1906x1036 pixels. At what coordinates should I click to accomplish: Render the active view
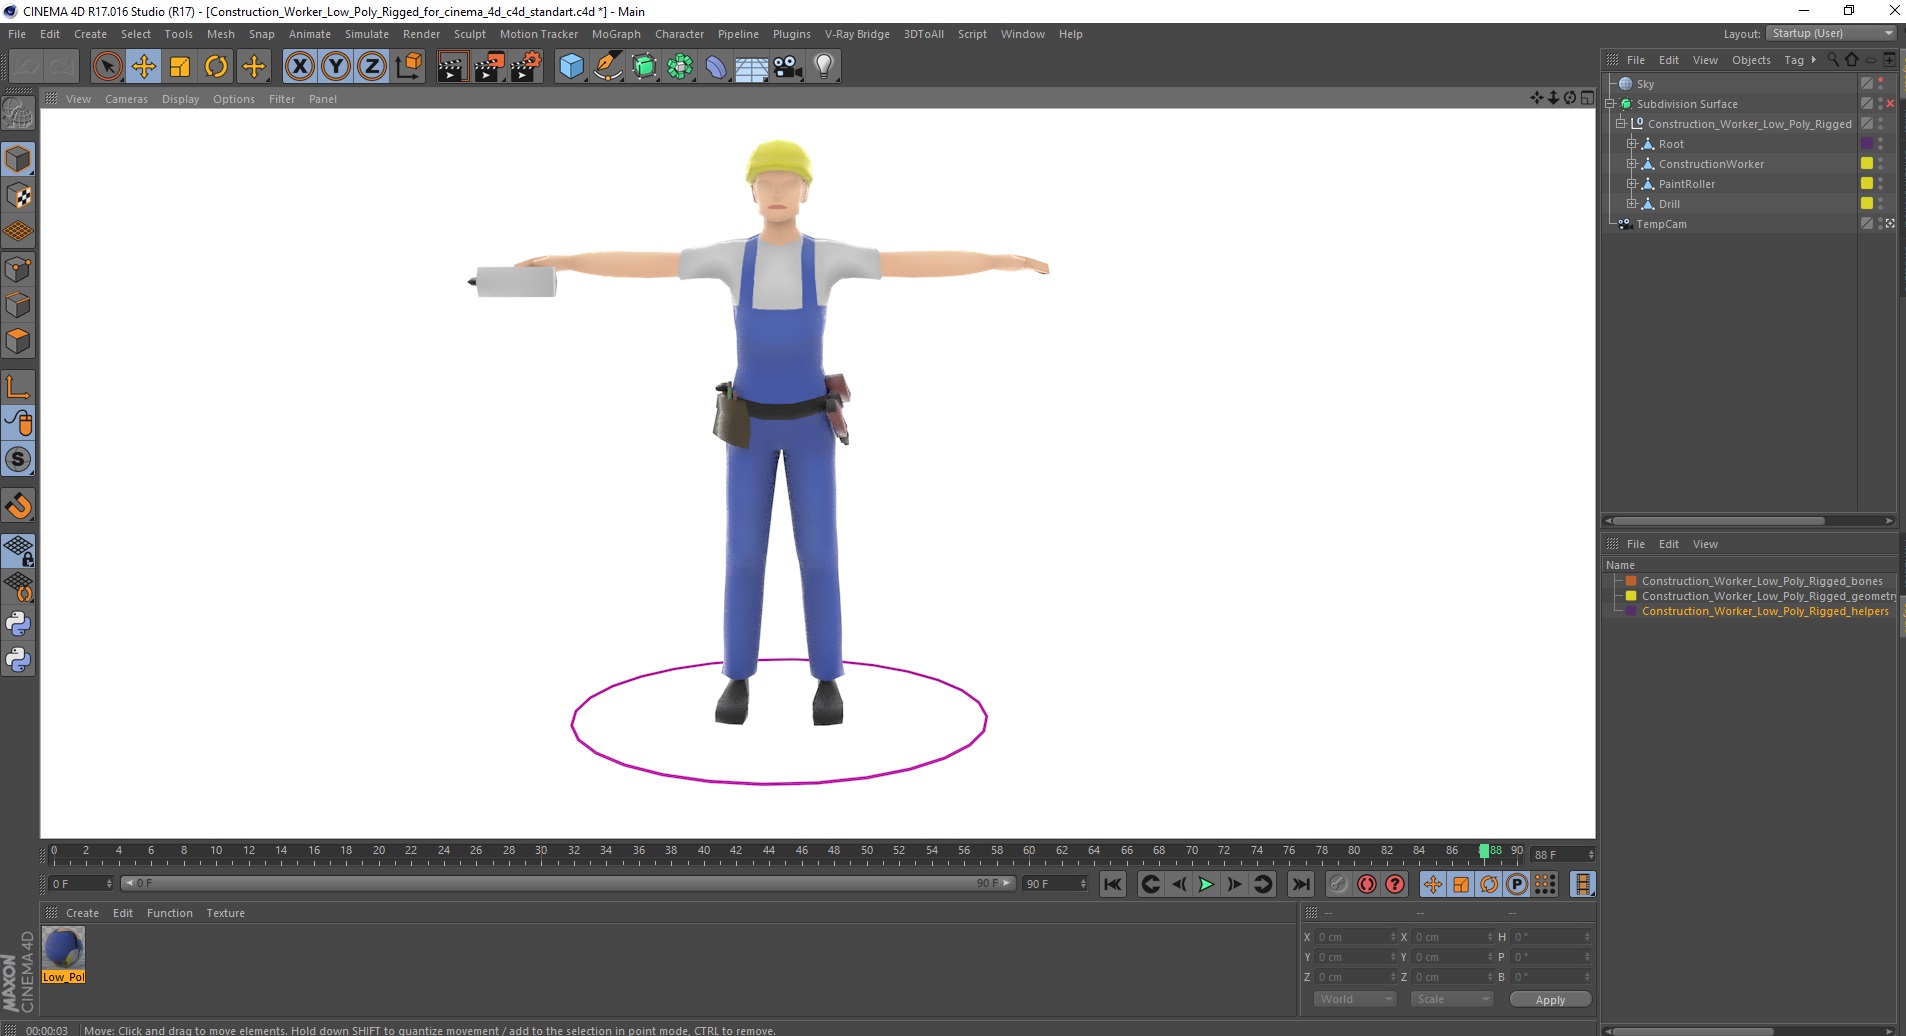tap(452, 67)
